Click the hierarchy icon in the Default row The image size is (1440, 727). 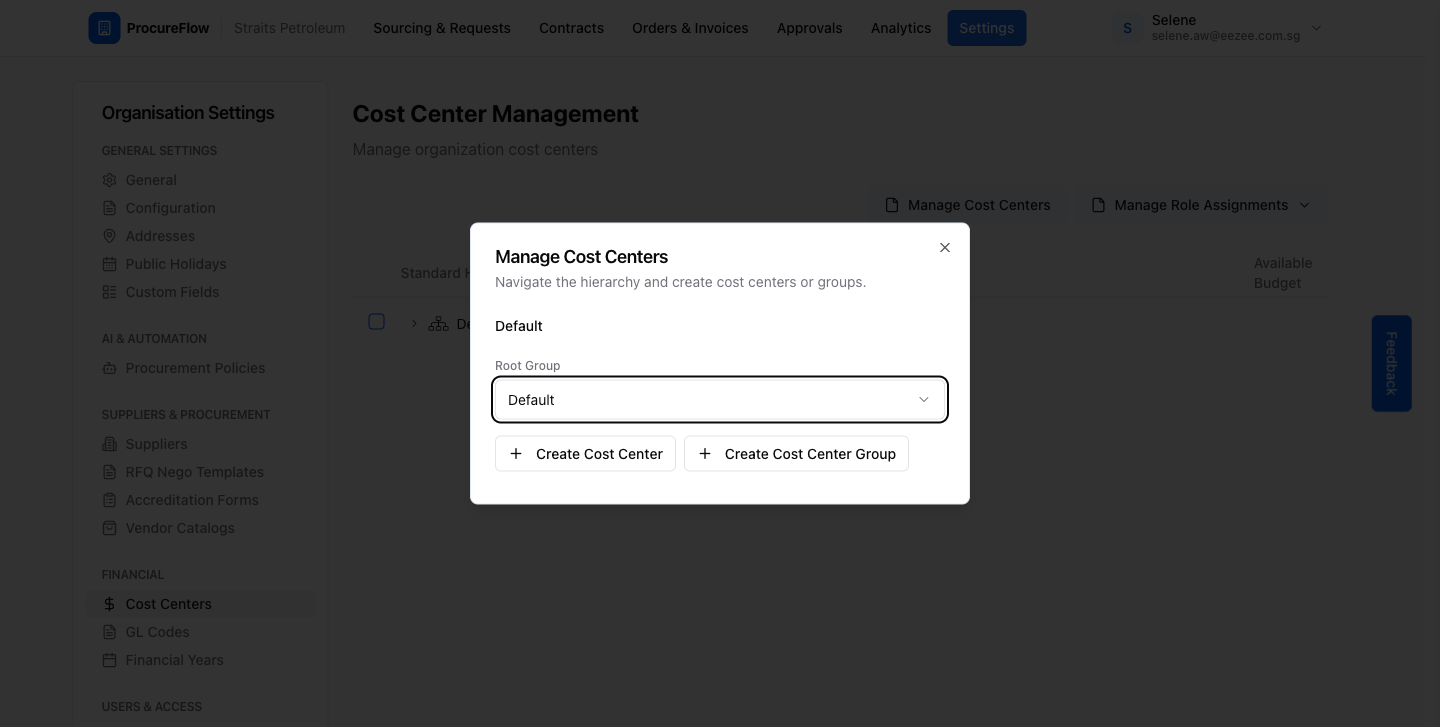tap(438, 324)
